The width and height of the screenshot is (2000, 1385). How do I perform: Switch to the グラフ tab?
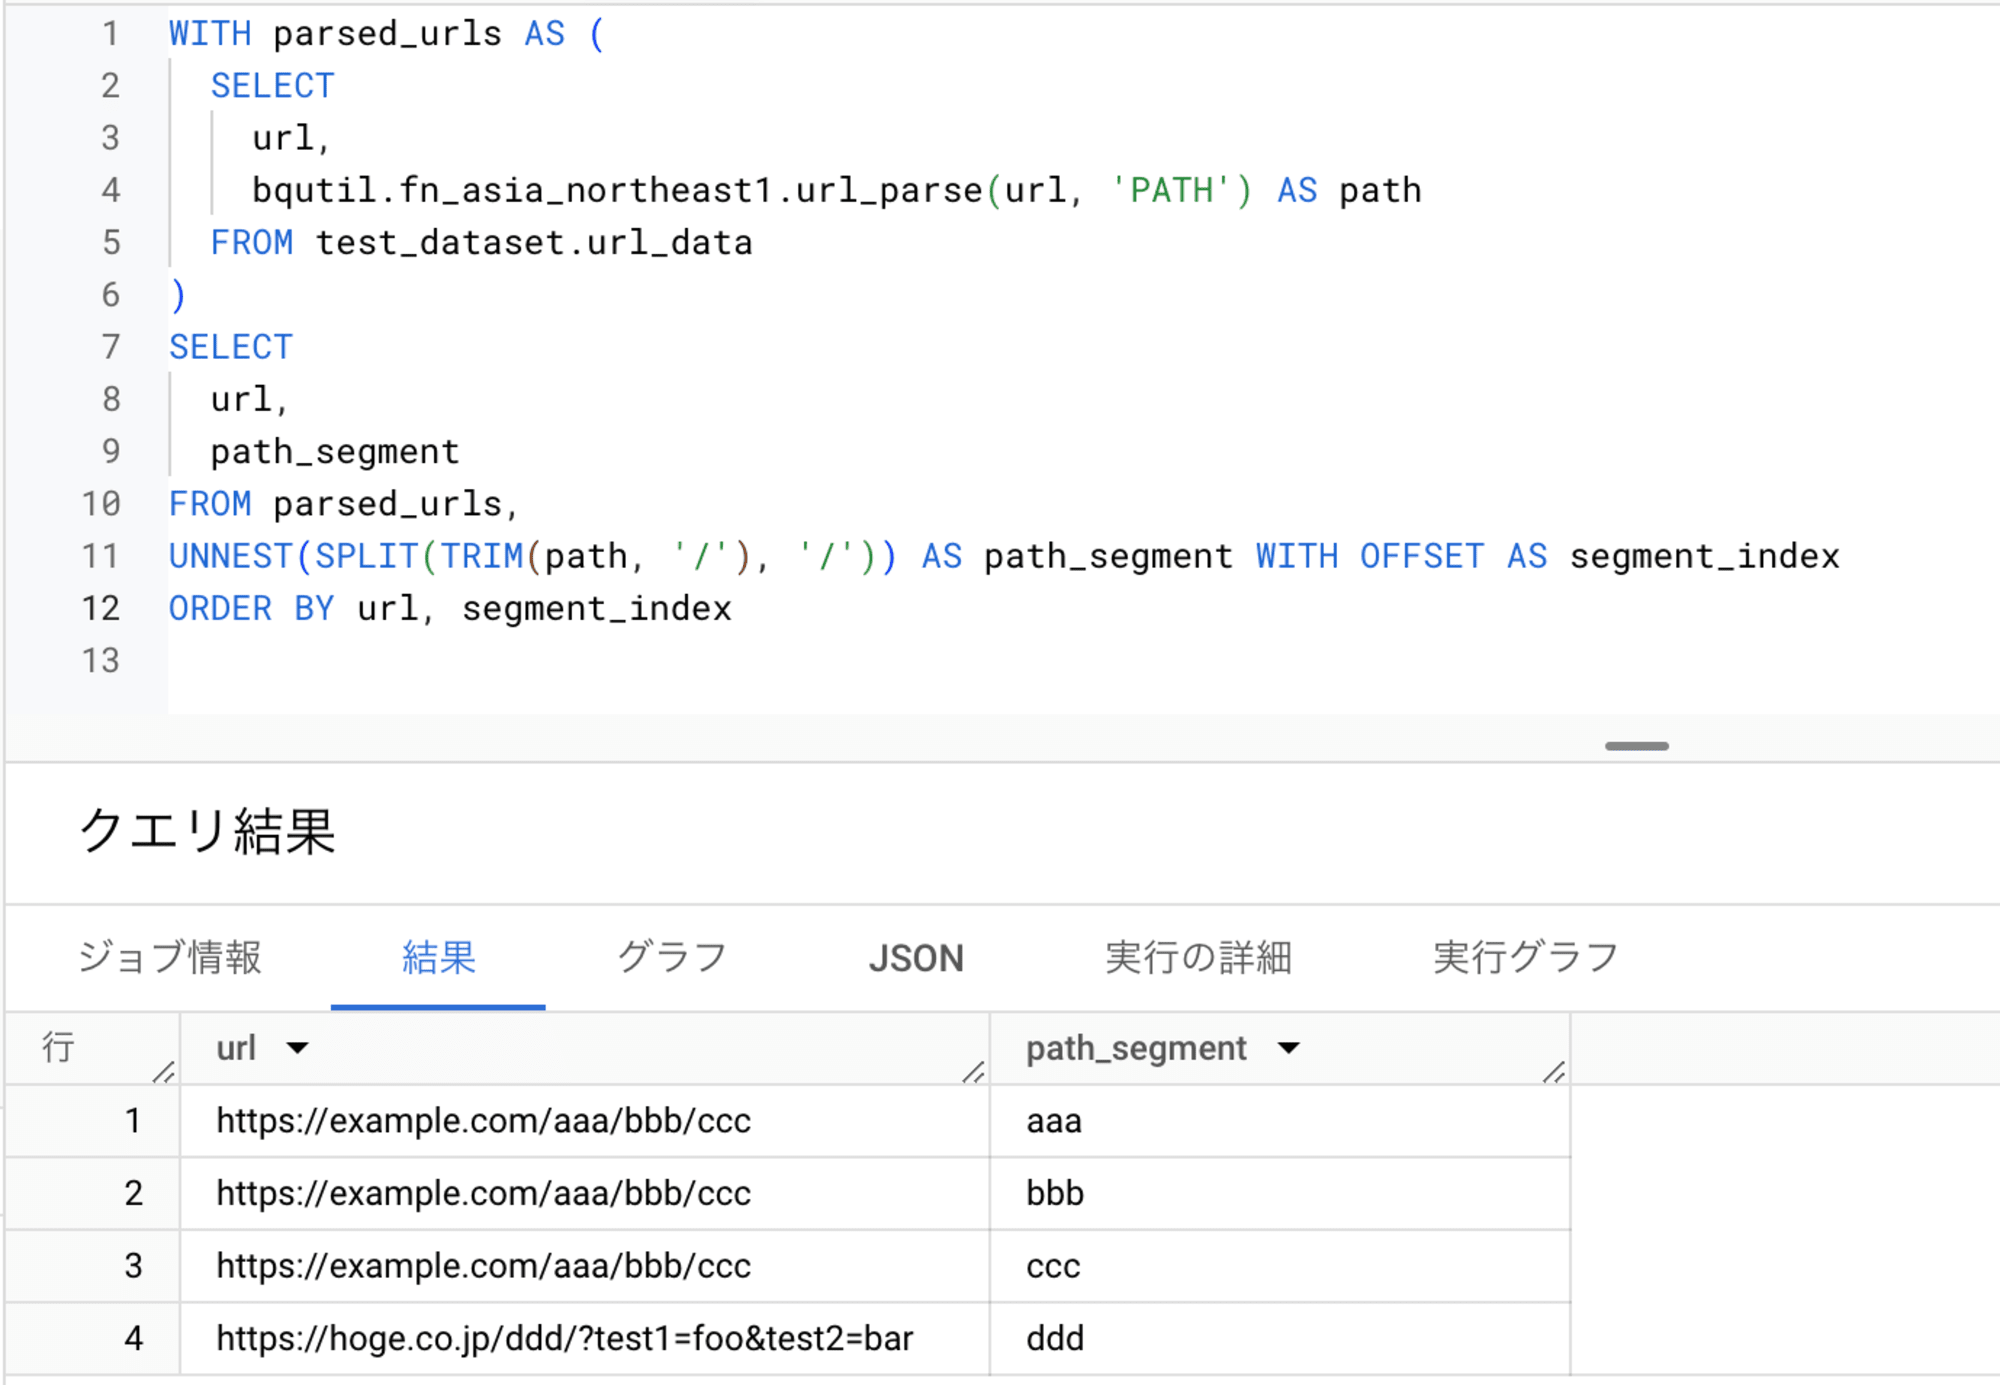pyautogui.click(x=671, y=957)
